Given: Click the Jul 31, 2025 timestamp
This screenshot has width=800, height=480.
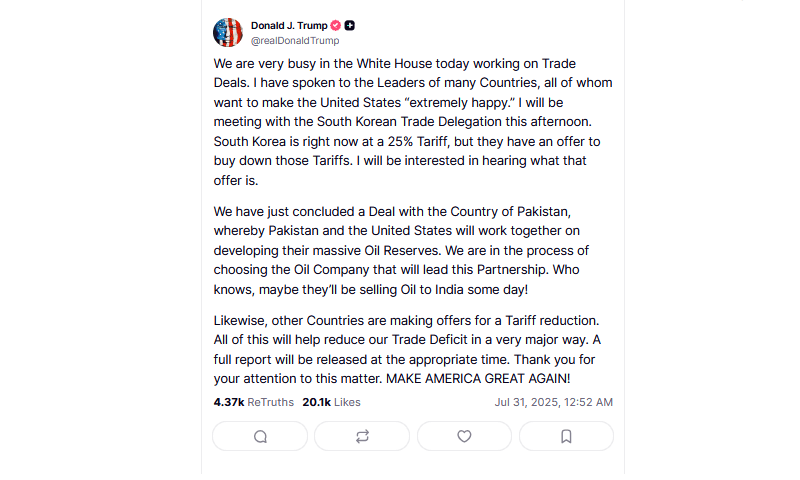Looking at the screenshot, I should (553, 402).
